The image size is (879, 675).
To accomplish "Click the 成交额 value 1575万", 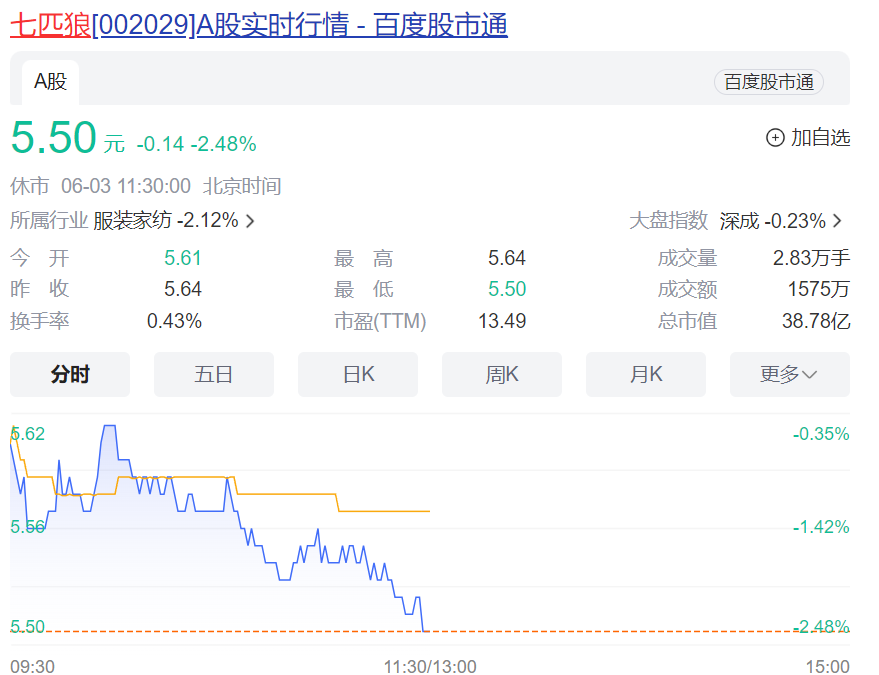I will pyautogui.click(x=819, y=289).
